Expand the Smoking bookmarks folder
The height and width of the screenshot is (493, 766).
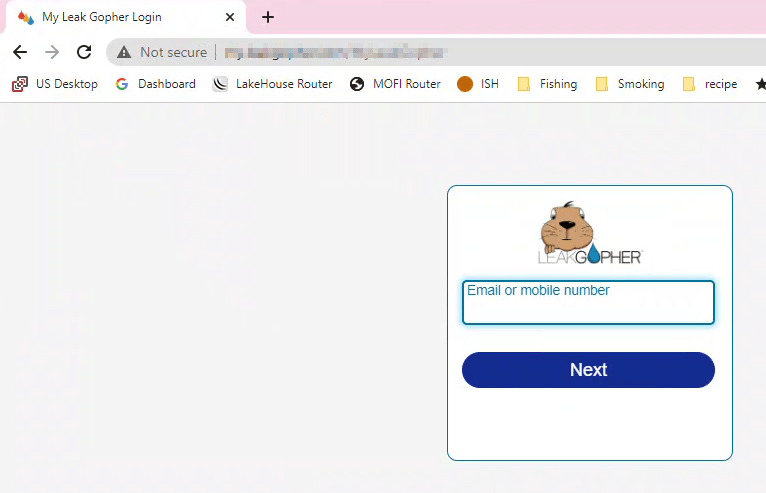click(x=629, y=84)
